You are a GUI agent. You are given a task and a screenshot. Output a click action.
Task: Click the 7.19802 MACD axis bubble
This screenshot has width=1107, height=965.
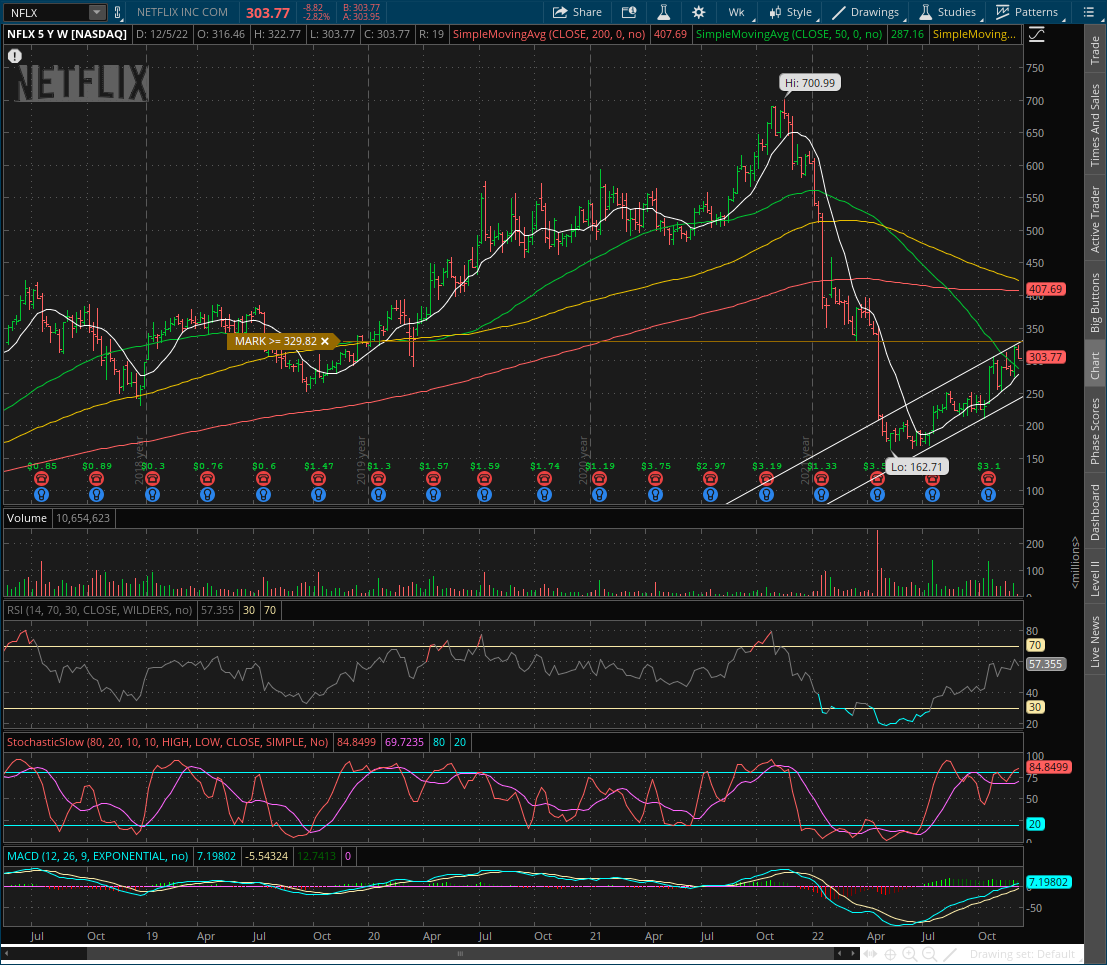click(1048, 882)
